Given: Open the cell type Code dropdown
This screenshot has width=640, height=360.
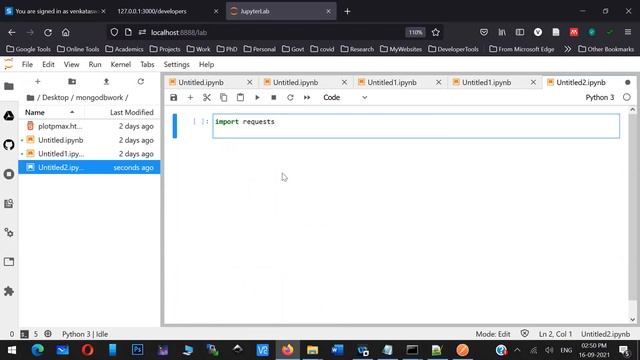Looking at the screenshot, I should 345,98.
